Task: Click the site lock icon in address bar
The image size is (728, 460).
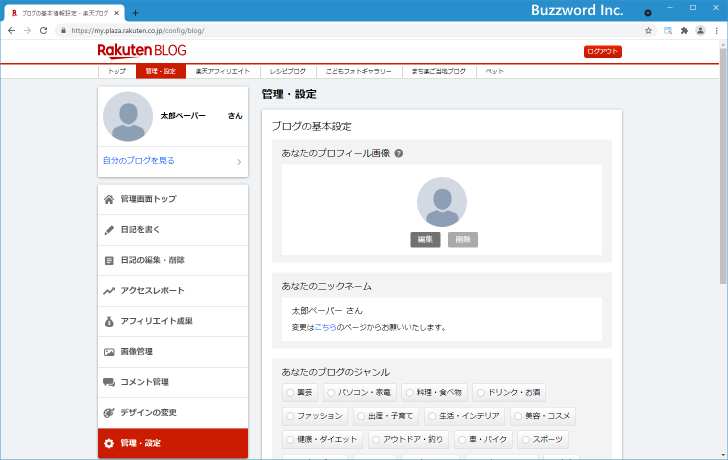Action: 63,31
